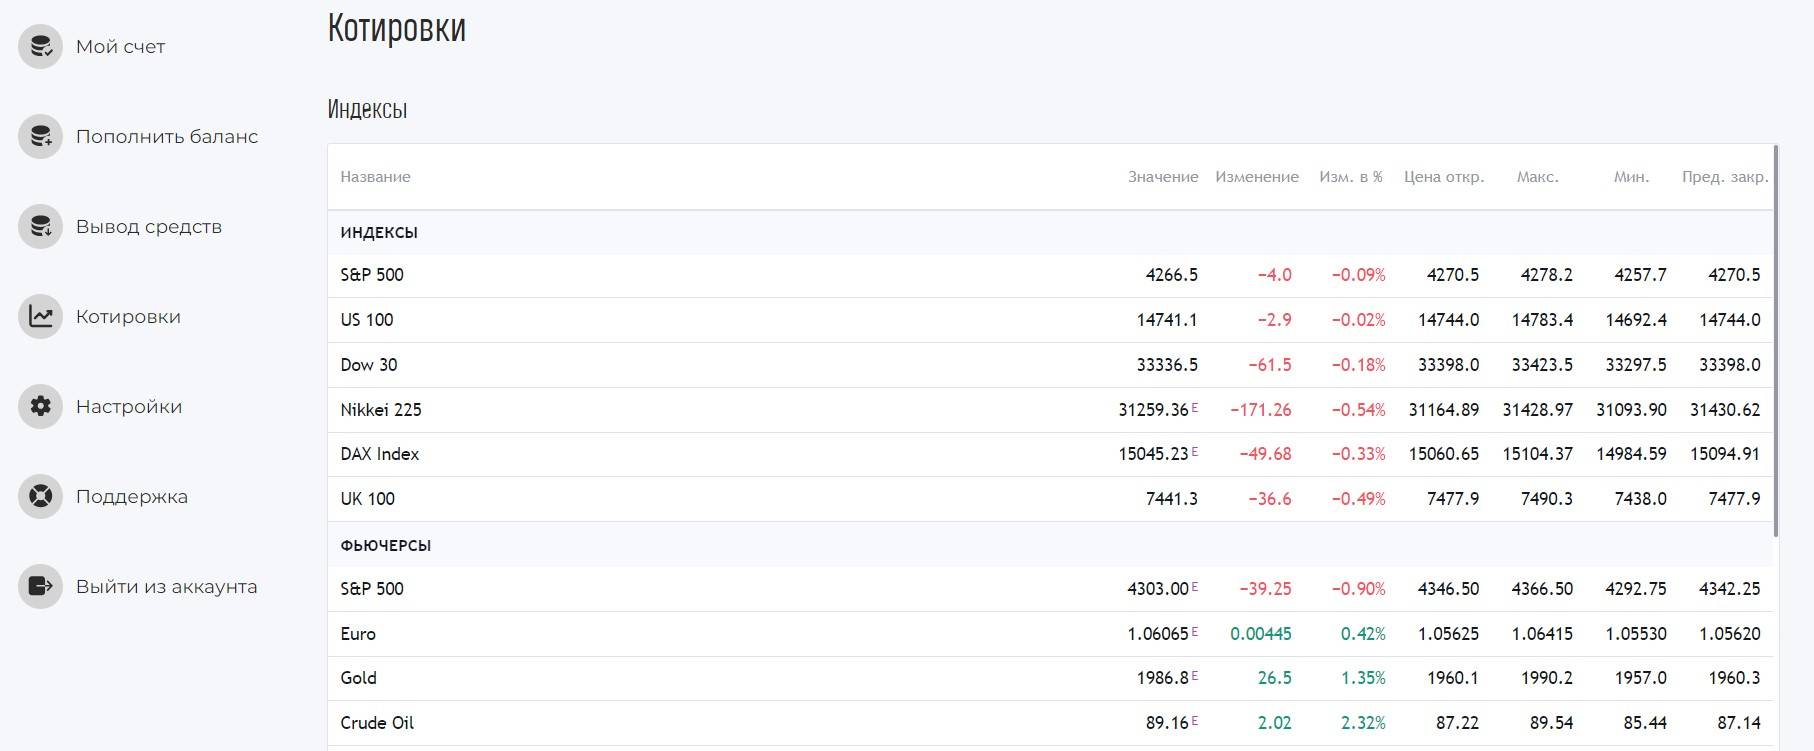This screenshot has height=751, width=1814.
Task: Click the Settings gear icon
Action: (41, 406)
